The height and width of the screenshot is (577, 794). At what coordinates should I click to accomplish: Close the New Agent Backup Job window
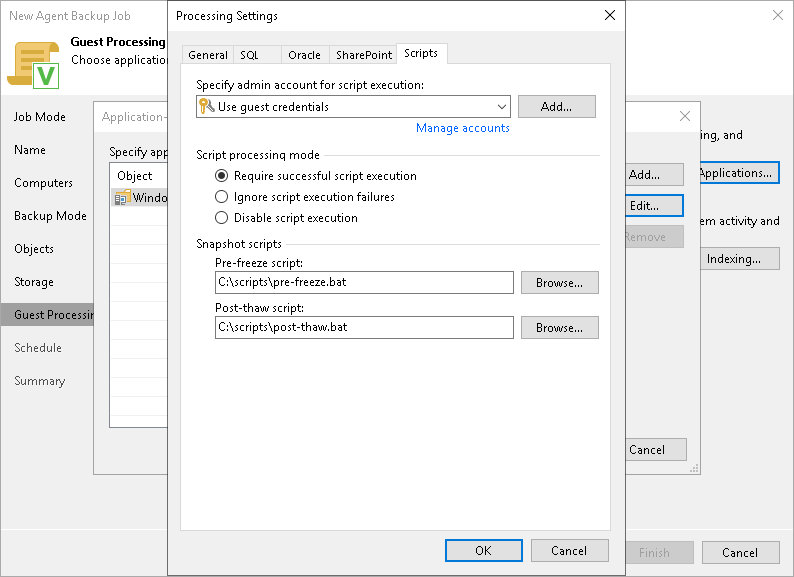coord(778,15)
